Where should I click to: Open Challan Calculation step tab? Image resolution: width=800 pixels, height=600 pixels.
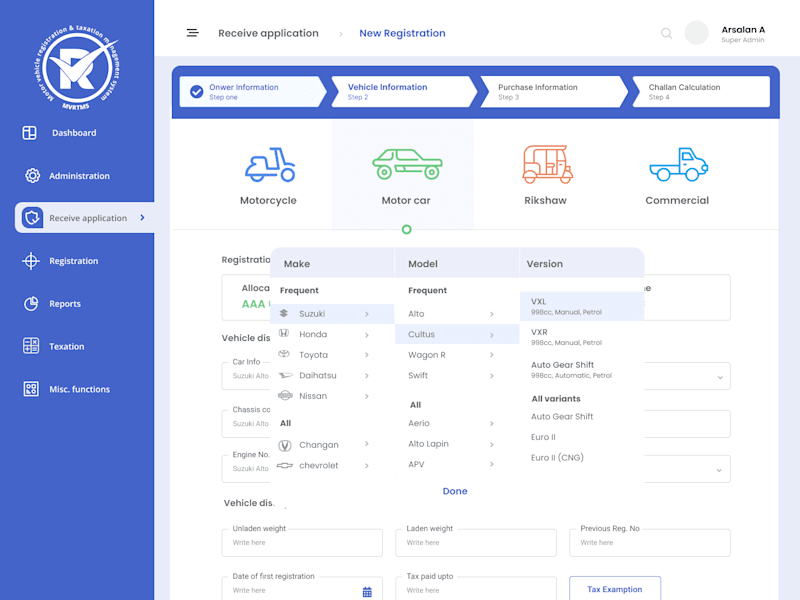[x=701, y=92]
